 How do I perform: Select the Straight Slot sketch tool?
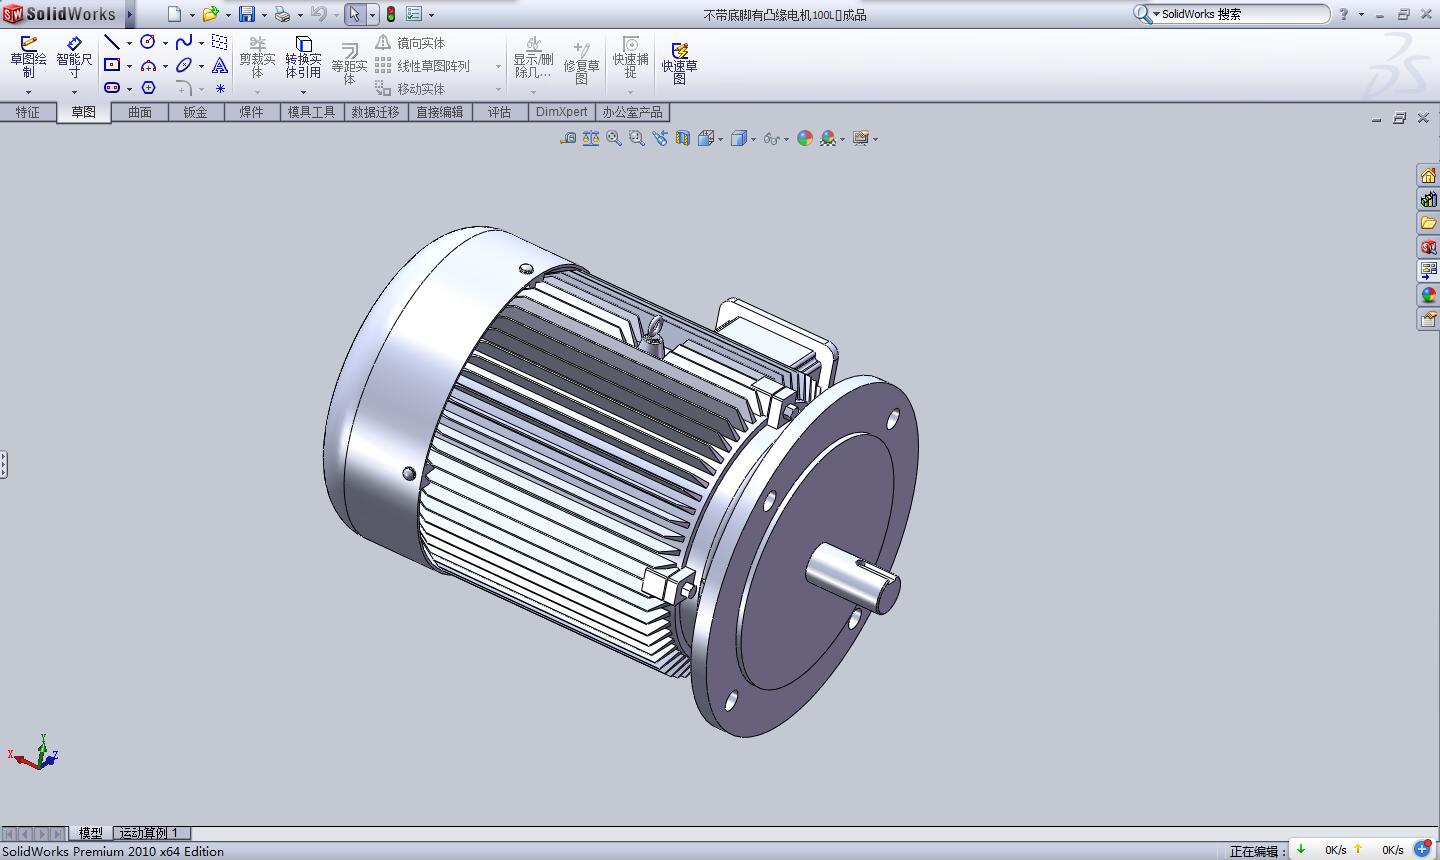pyautogui.click(x=112, y=88)
